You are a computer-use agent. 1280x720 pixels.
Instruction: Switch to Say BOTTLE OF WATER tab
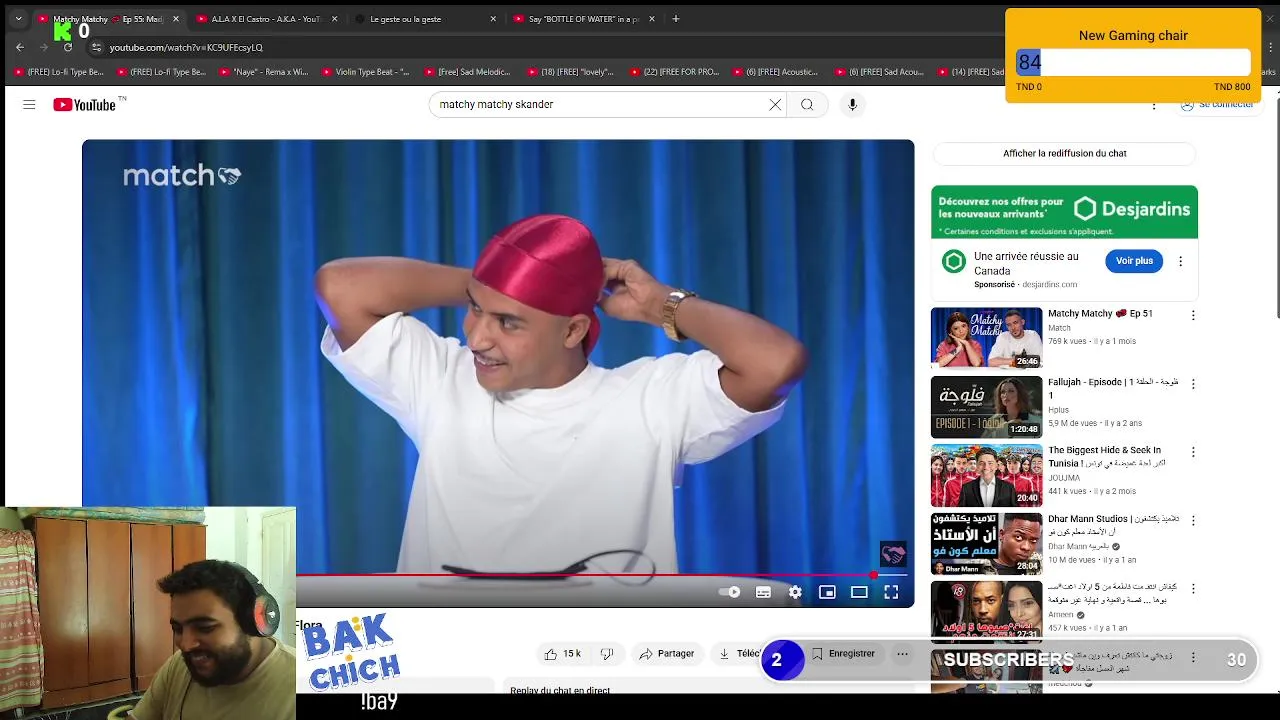tap(584, 19)
